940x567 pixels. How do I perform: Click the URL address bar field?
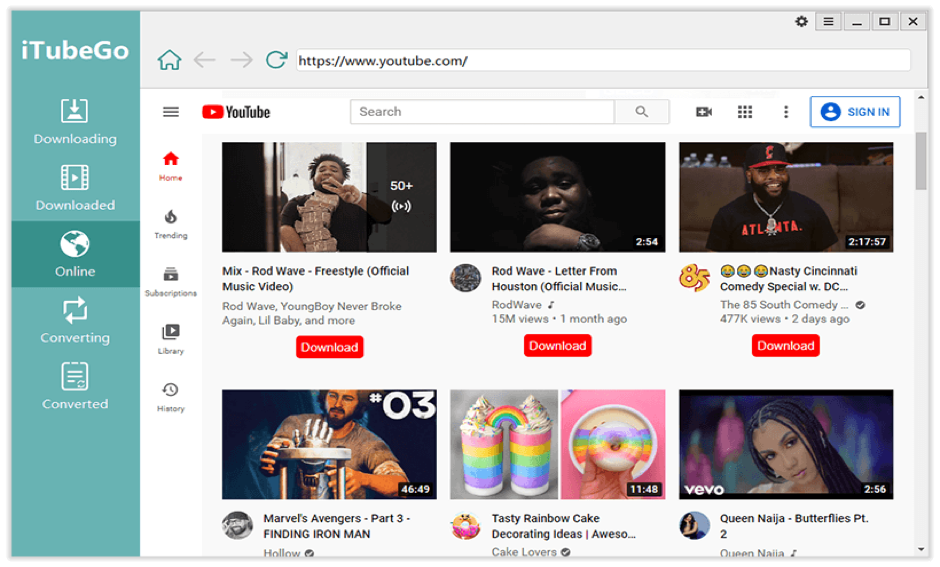coord(603,60)
